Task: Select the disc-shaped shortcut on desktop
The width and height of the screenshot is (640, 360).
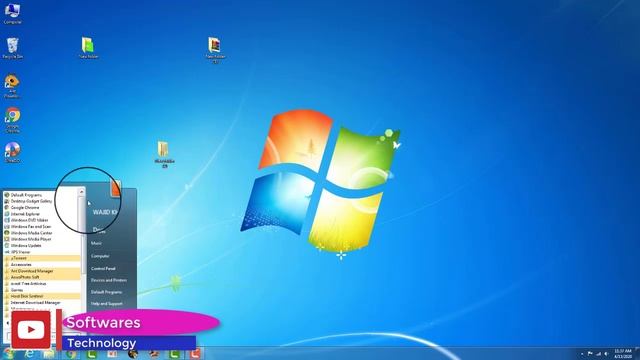Action: tap(13, 153)
